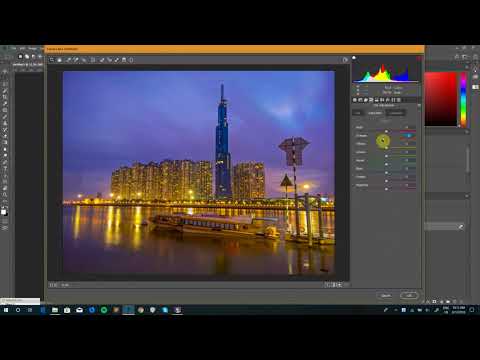Image resolution: width=480 pixels, height=360 pixels.
Task: Select the Transform tool
Action: (93, 60)
